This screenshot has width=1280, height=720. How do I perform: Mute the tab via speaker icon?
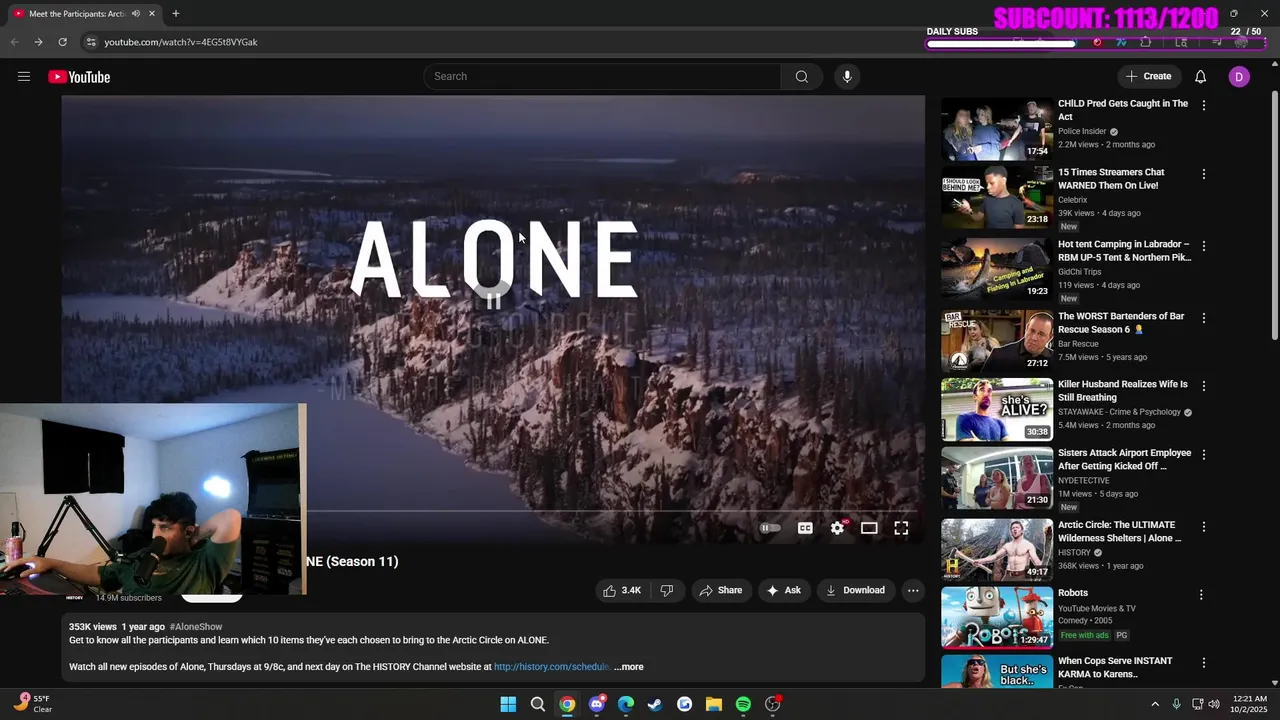[136, 14]
